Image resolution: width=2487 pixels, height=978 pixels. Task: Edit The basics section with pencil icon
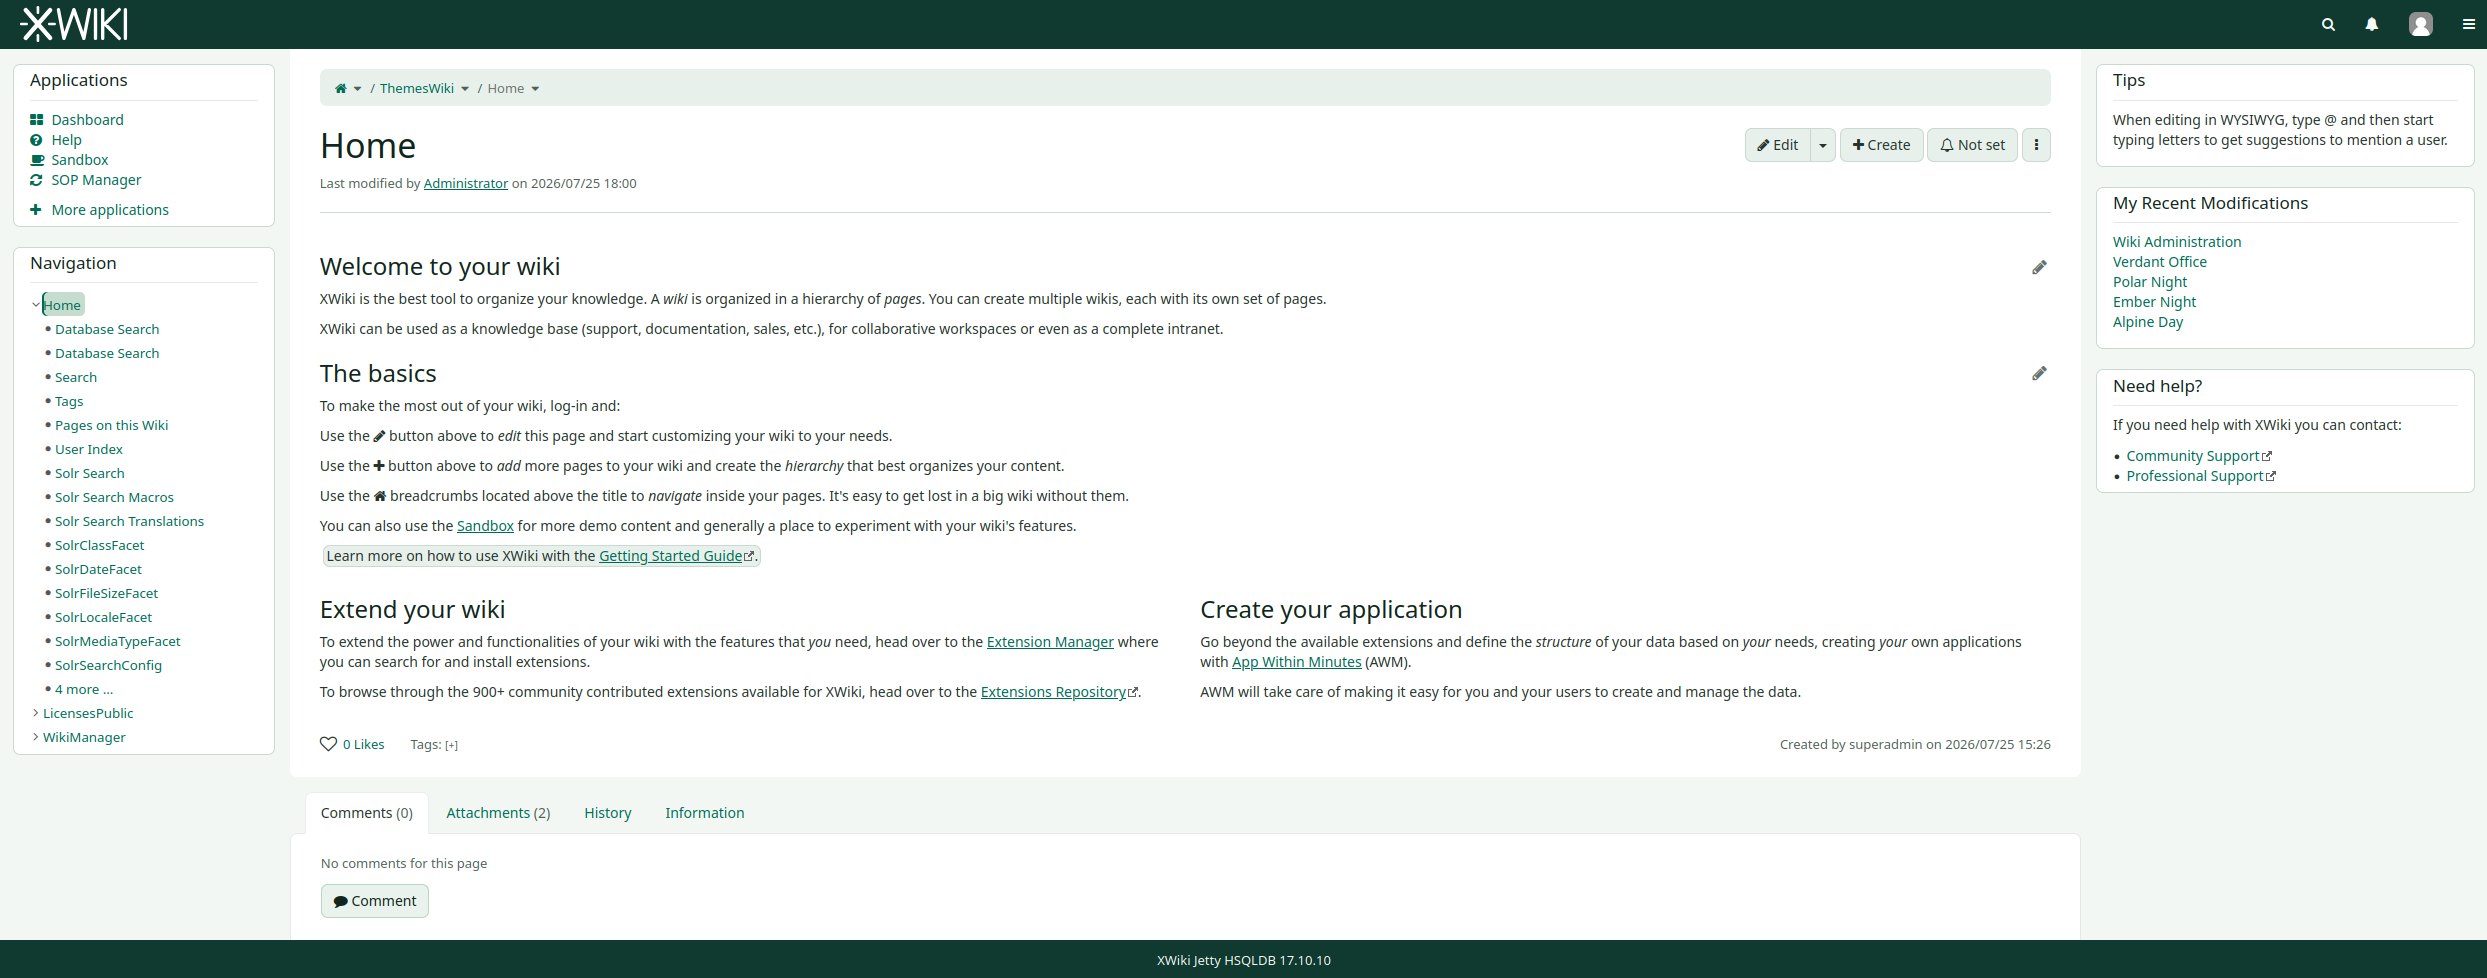pos(2039,373)
